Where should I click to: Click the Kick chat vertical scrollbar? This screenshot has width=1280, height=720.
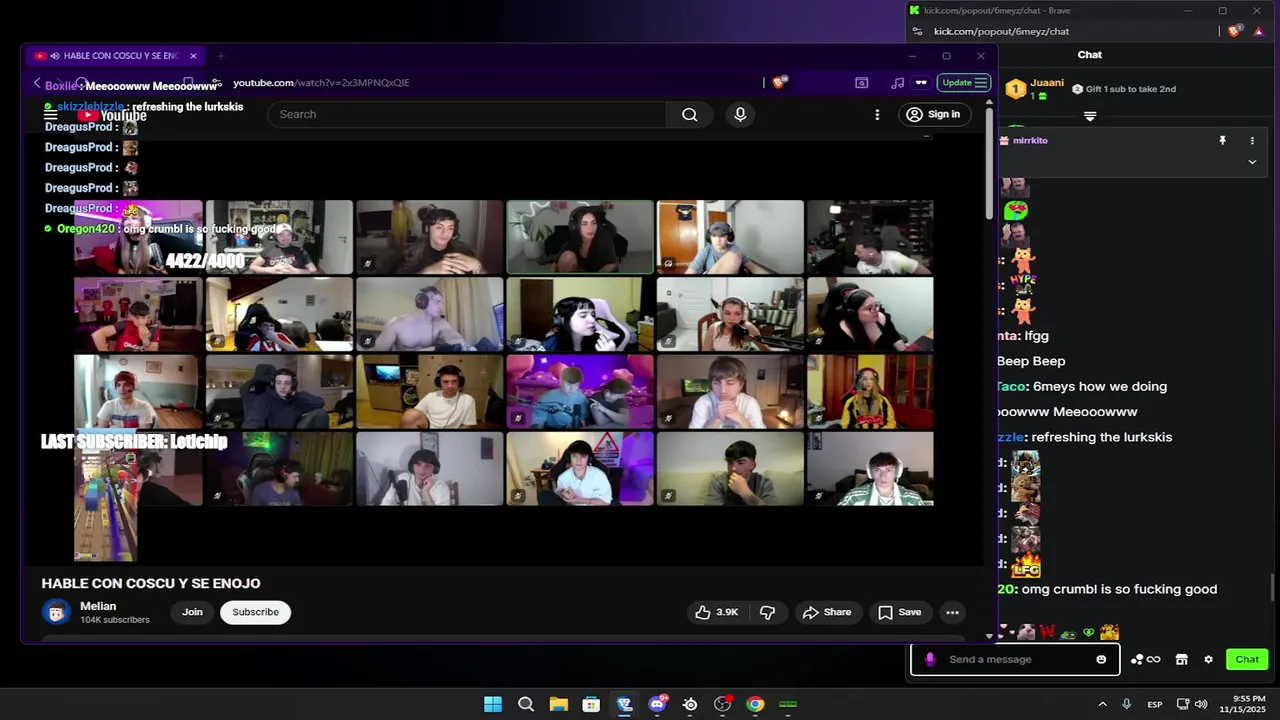1272,585
